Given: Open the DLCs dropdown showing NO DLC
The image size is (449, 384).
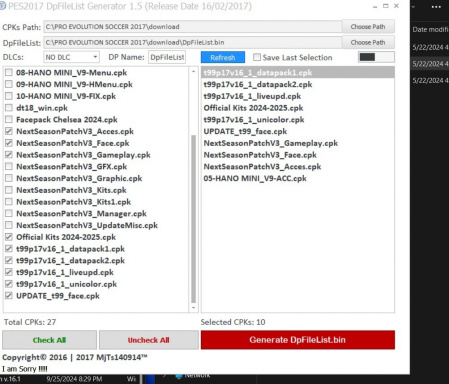Looking at the screenshot, I should point(71,57).
